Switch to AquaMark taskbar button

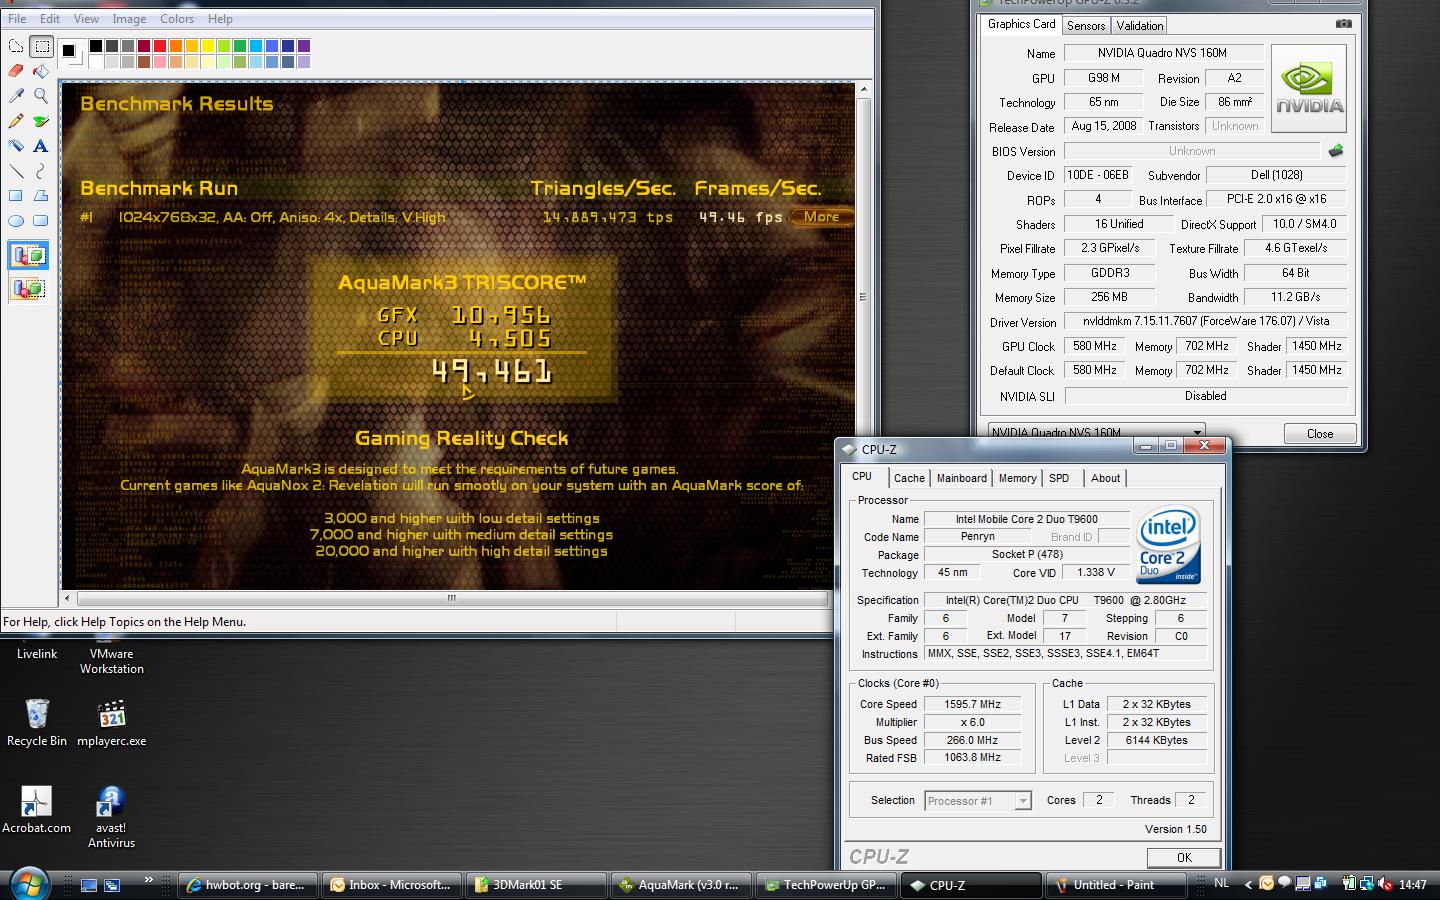point(682,885)
